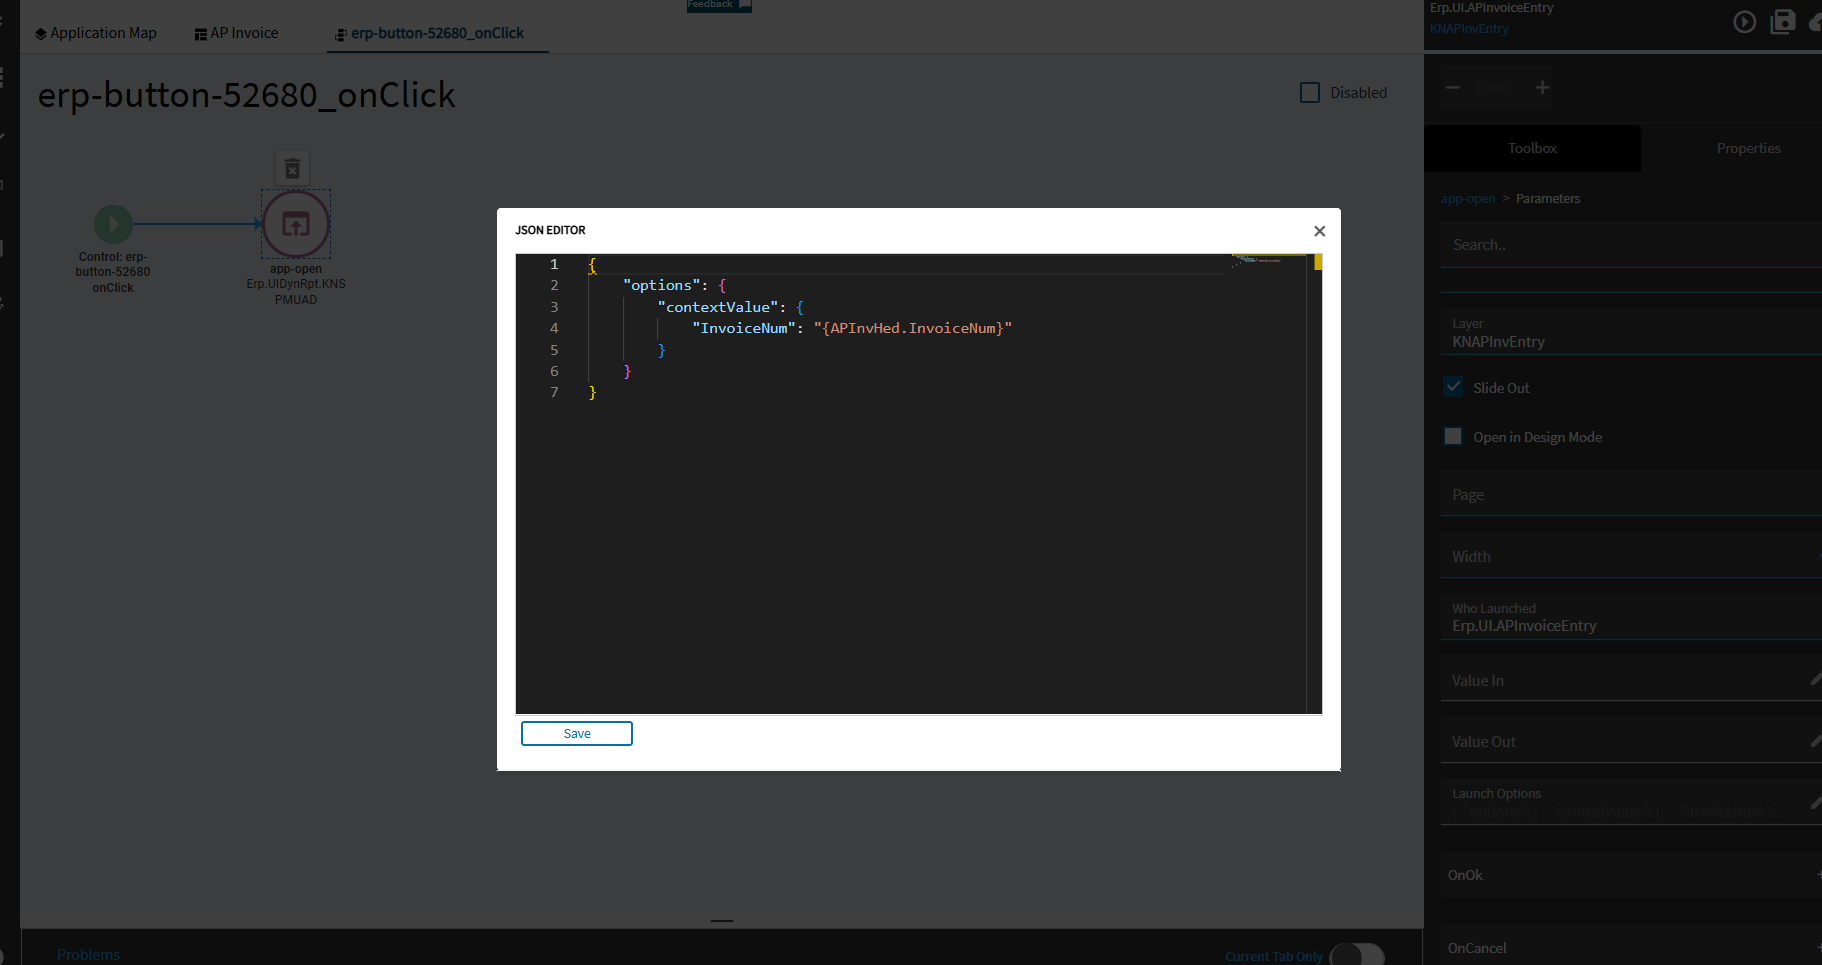
Task: Click the erp-button-52680_onClick page heading
Action: pyautogui.click(x=247, y=95)
